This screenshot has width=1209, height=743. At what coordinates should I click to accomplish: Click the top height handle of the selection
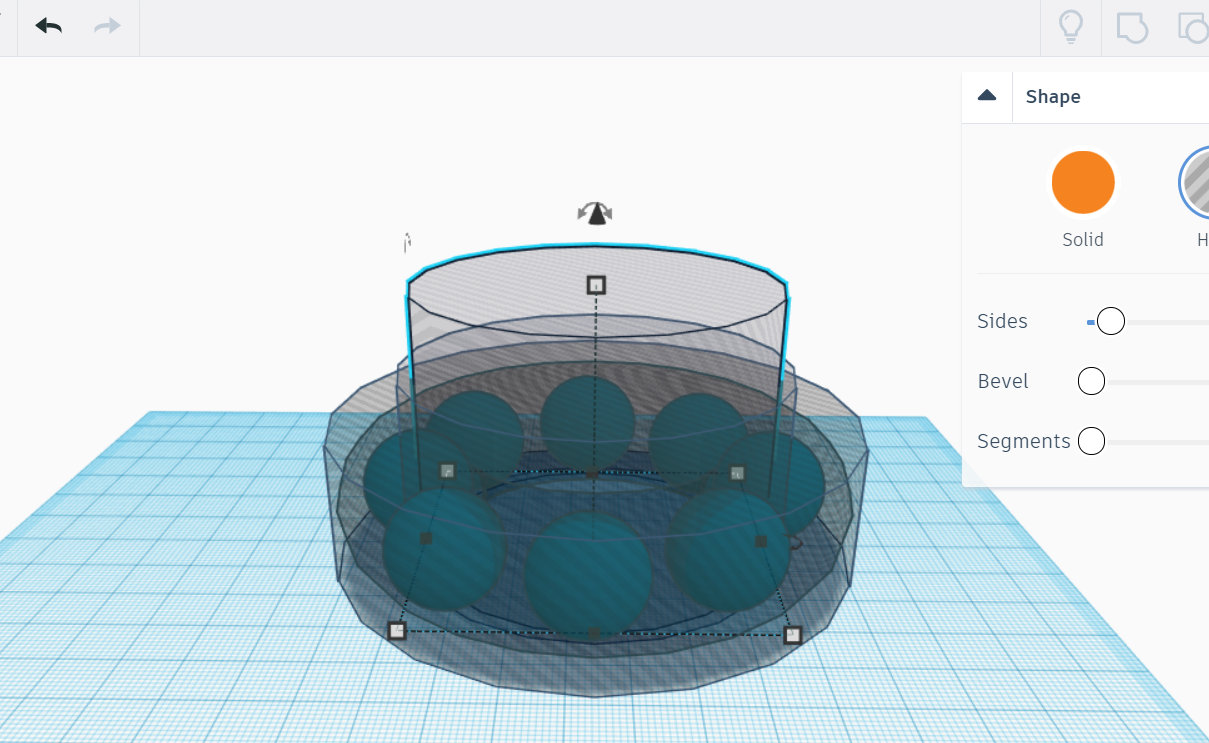[x=595, y=287]
